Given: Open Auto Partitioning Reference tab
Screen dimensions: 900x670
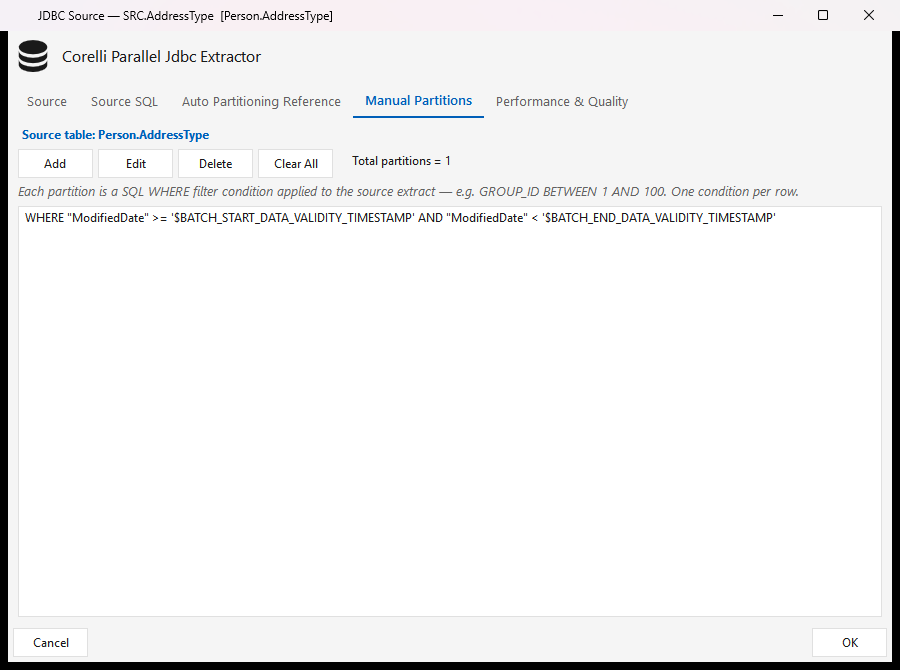Looking at the screenshot, I should (x=261, y=102).
